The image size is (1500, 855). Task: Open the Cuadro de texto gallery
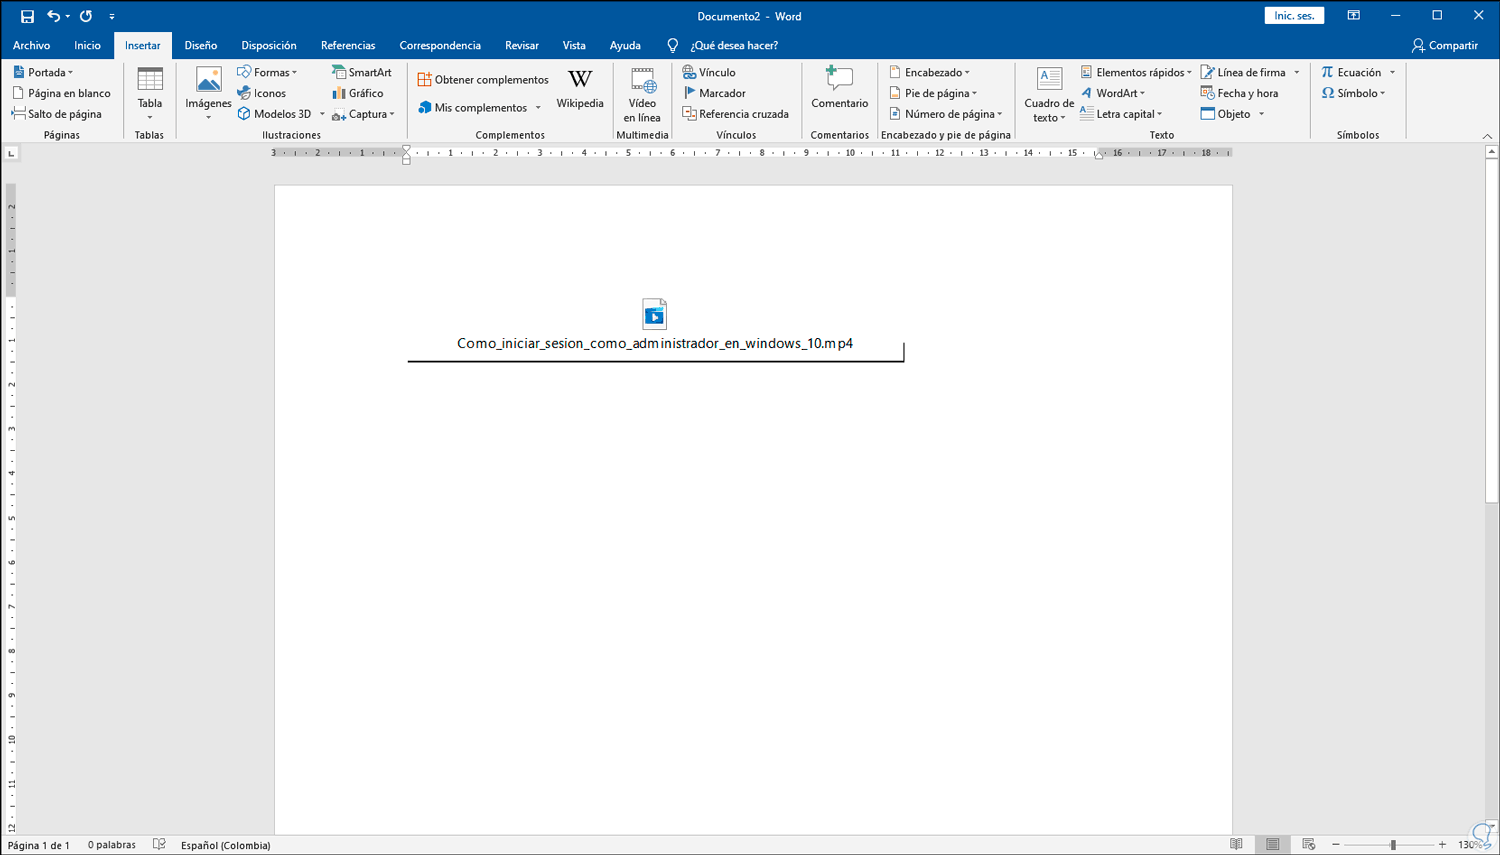pos(1049,94)
